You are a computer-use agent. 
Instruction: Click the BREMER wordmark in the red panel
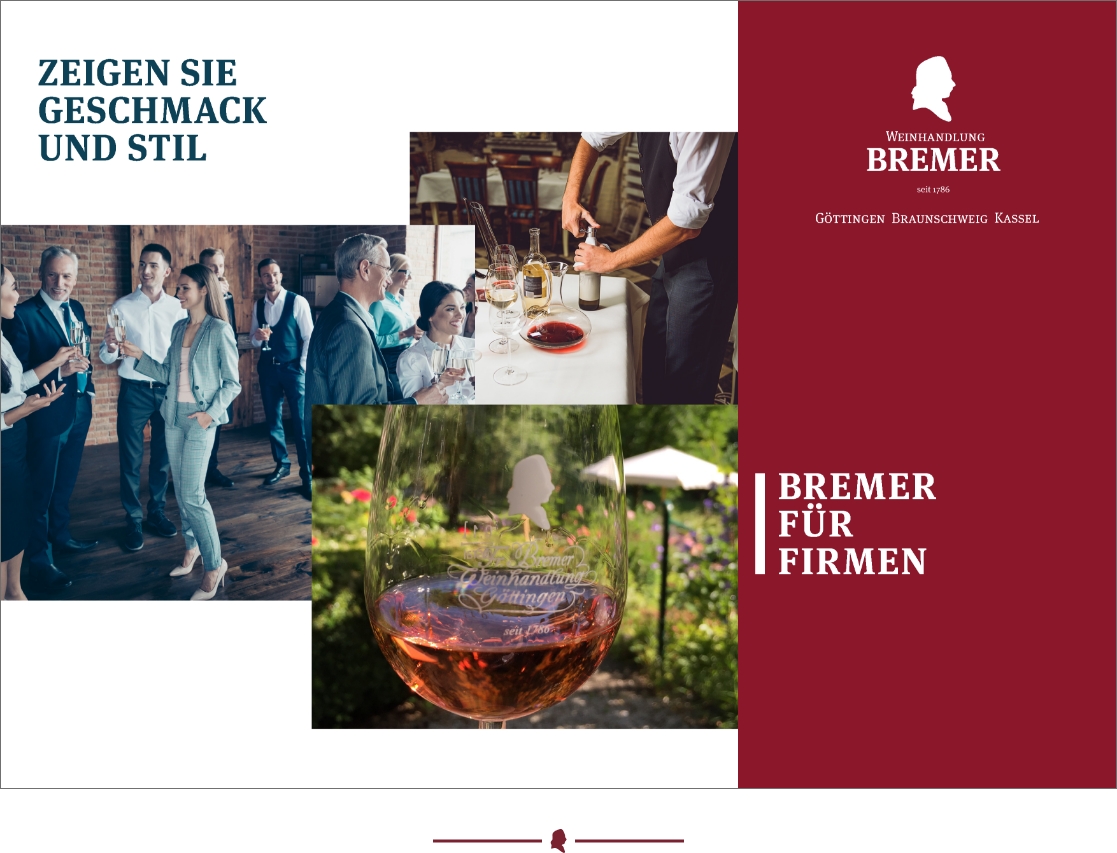(x=933, y=160)
